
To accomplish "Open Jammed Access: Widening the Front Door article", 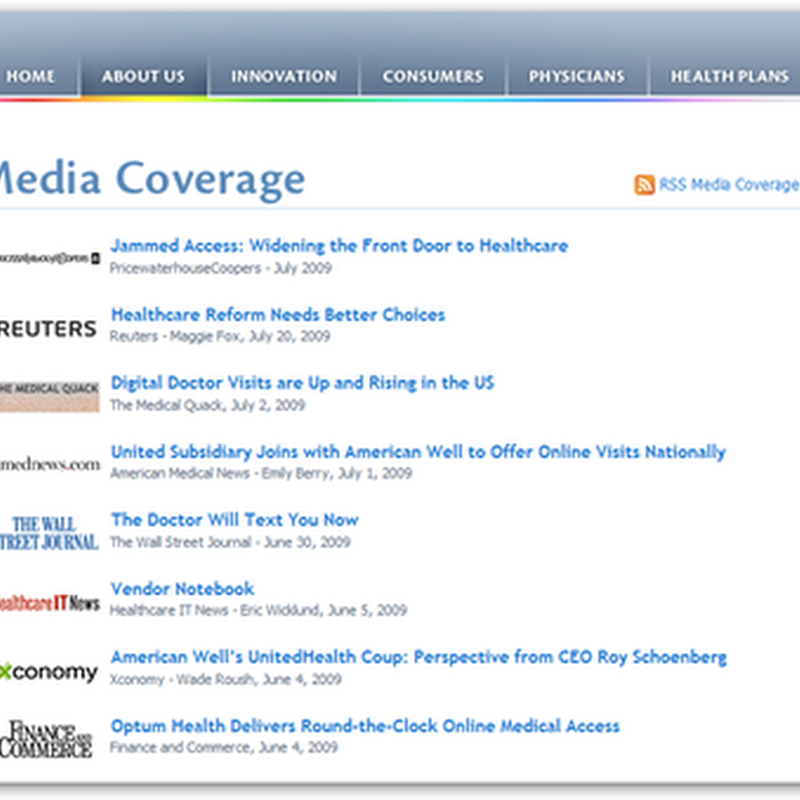I will pos(339,246).
